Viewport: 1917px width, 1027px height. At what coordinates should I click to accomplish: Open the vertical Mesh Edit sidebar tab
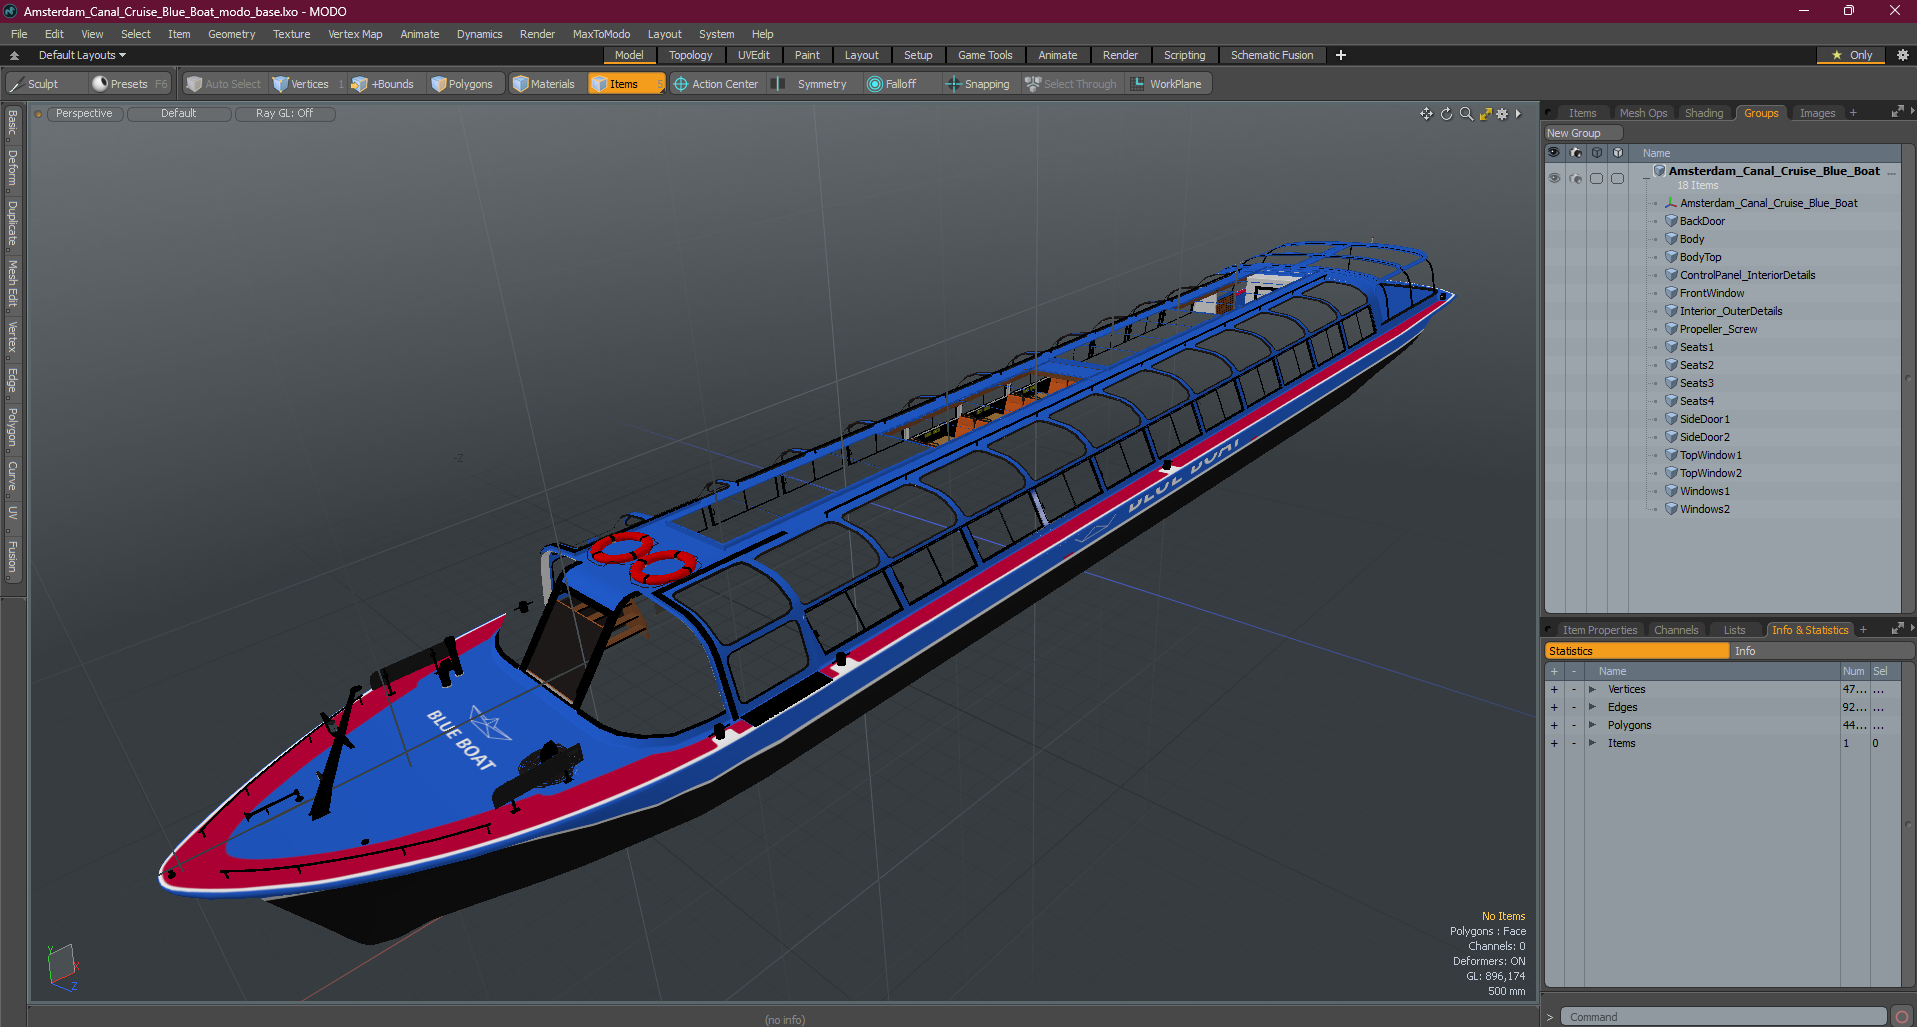[x=13, y=283]
